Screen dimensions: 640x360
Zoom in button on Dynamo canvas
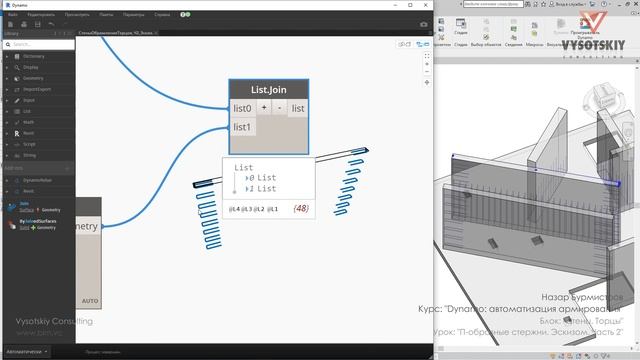pos(427,64)
